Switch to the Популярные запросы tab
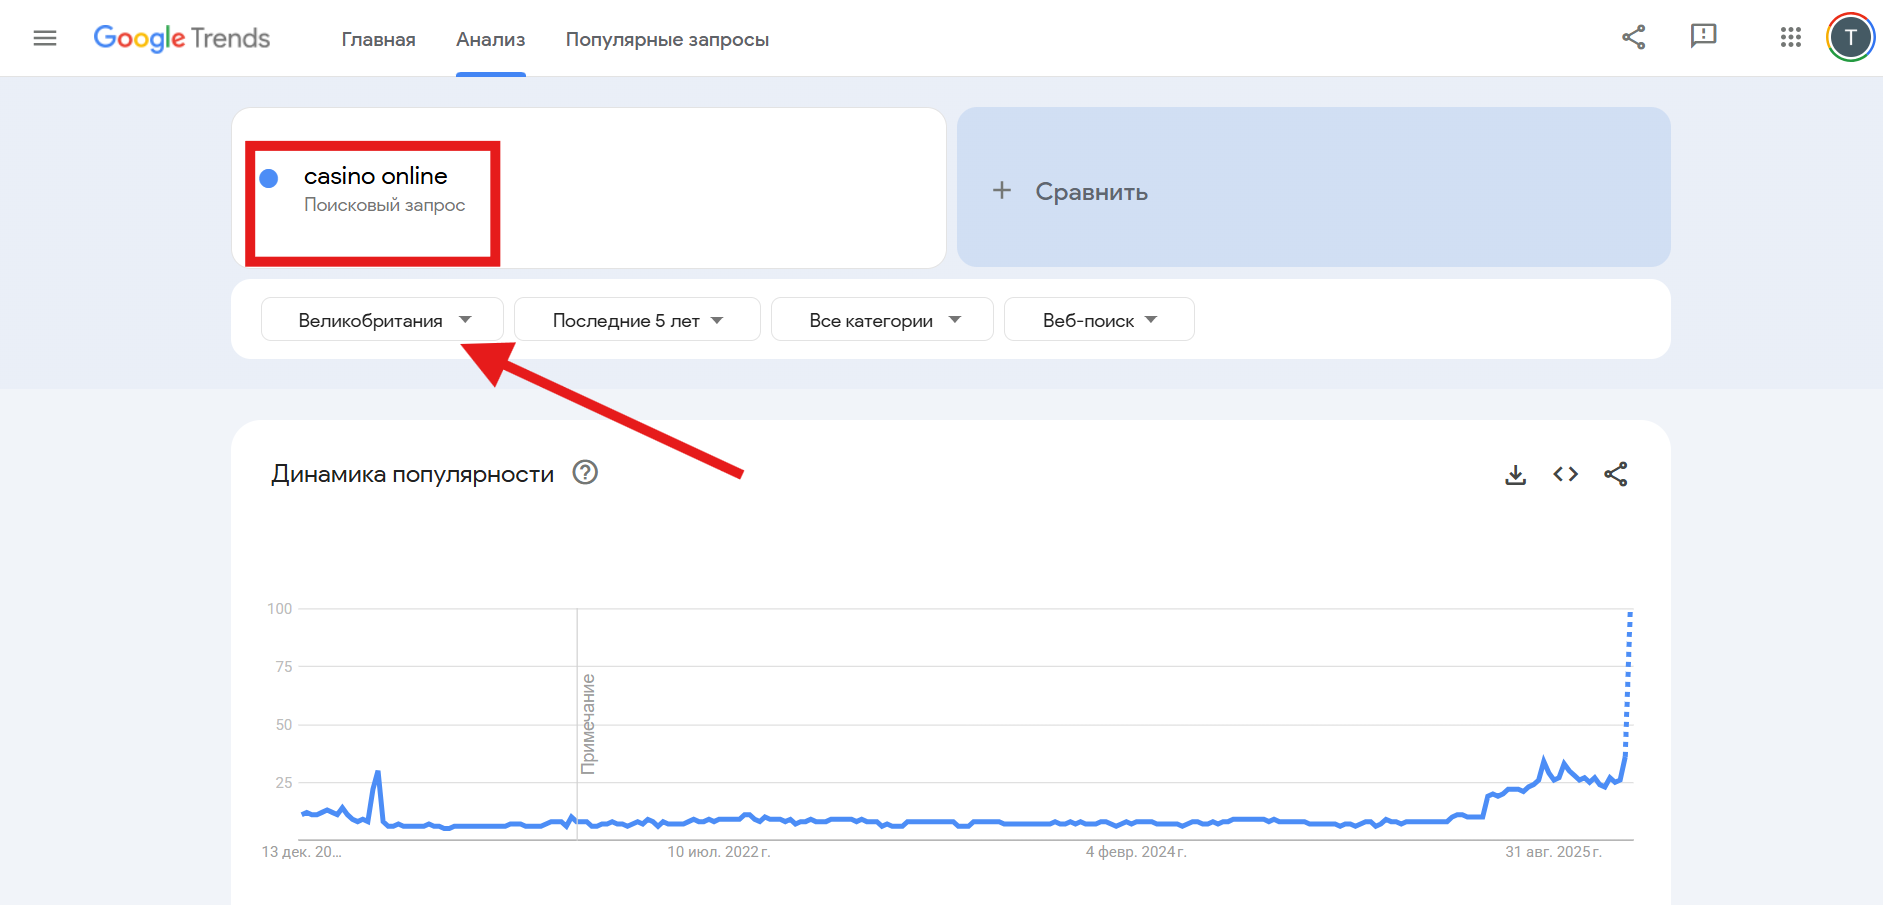The height and width of the screenshot is (905, 1883). pos(667,39)
